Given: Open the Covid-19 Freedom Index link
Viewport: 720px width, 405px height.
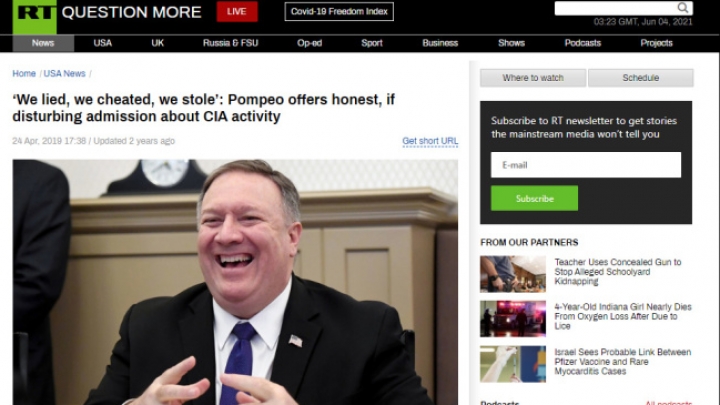Looking at the screenshot, I should pyautogui.click(x=339, y=11).
